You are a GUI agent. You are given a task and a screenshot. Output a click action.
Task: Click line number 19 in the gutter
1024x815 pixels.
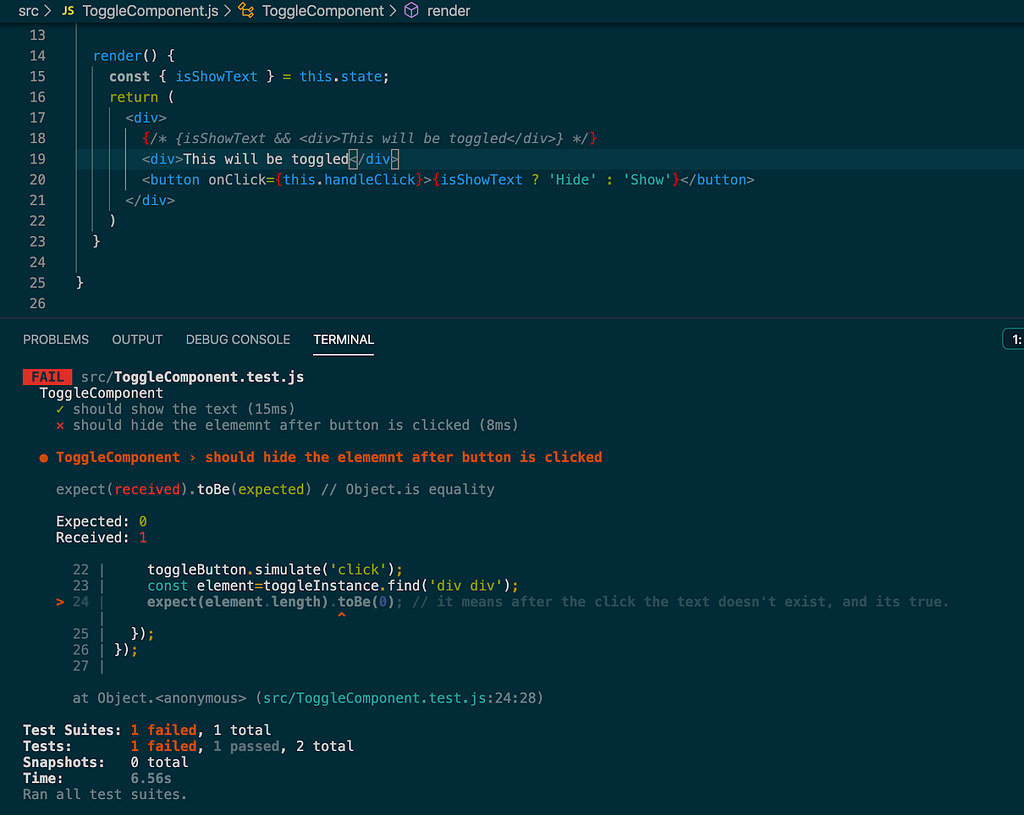point(37,158)
